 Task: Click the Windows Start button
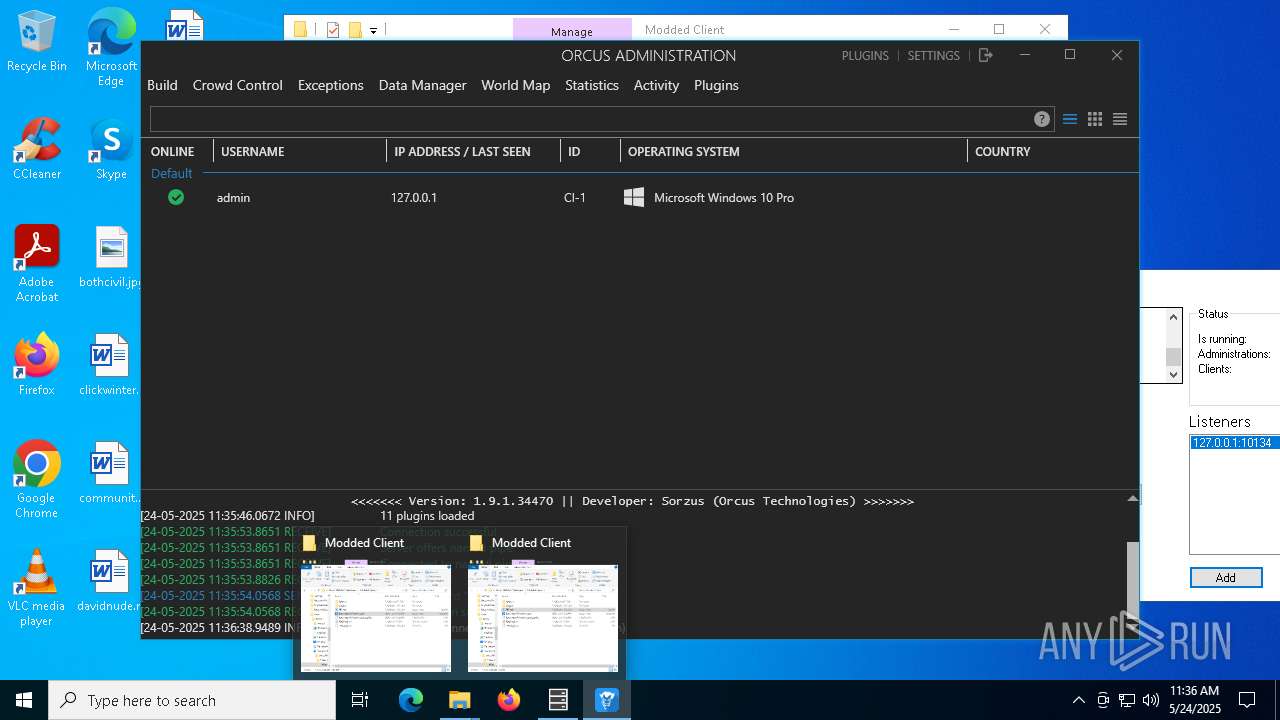(x=24, y=700)
